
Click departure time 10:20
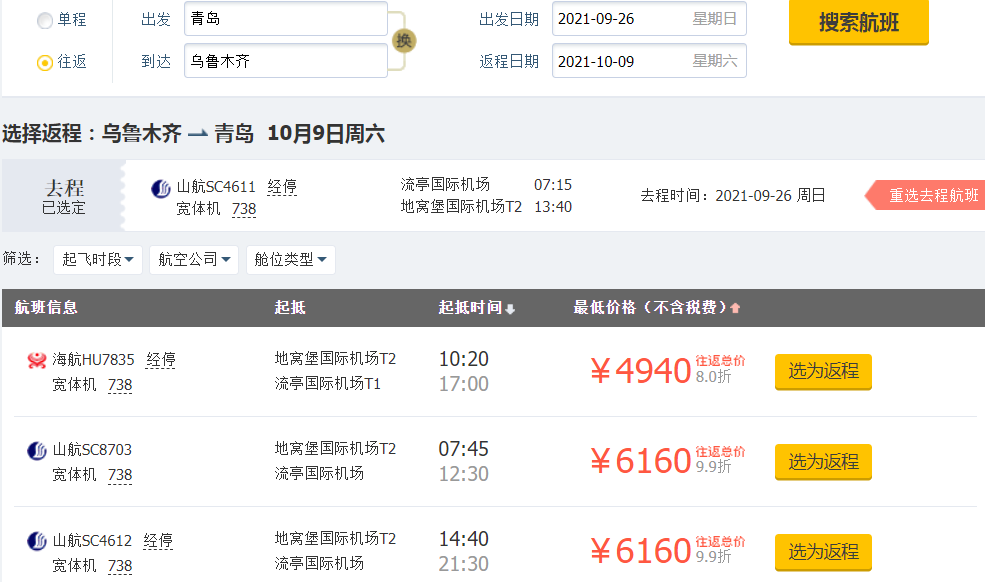coord(464,359)
